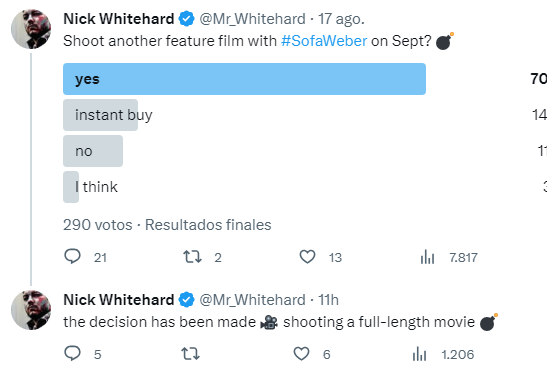Click the 'no' poll result bar
This screenshot has height=368, width=547.
[x=93, y=151]
